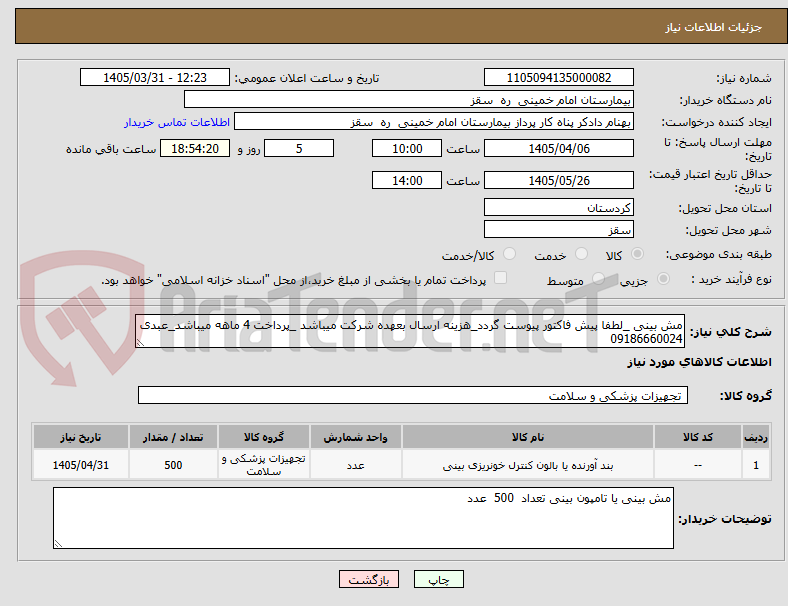Click the request creator name field
788x606 pixels.
coord(434,122)
